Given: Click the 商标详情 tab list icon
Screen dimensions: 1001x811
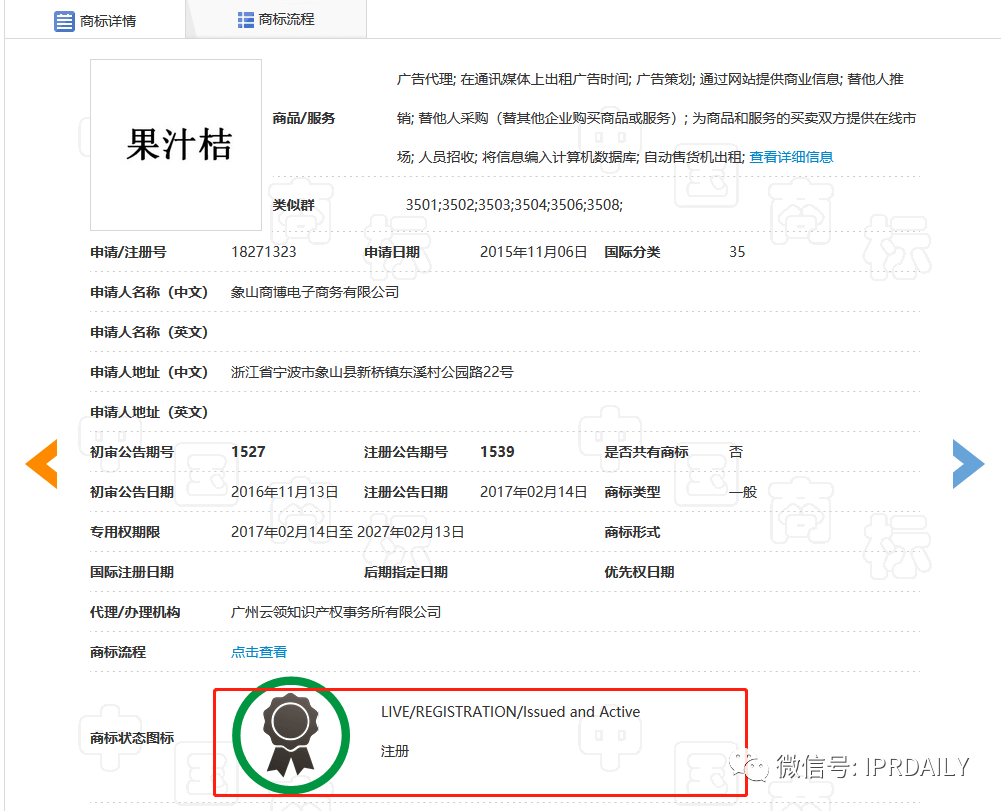Looking at the screenshot, I should pos(64,21).
